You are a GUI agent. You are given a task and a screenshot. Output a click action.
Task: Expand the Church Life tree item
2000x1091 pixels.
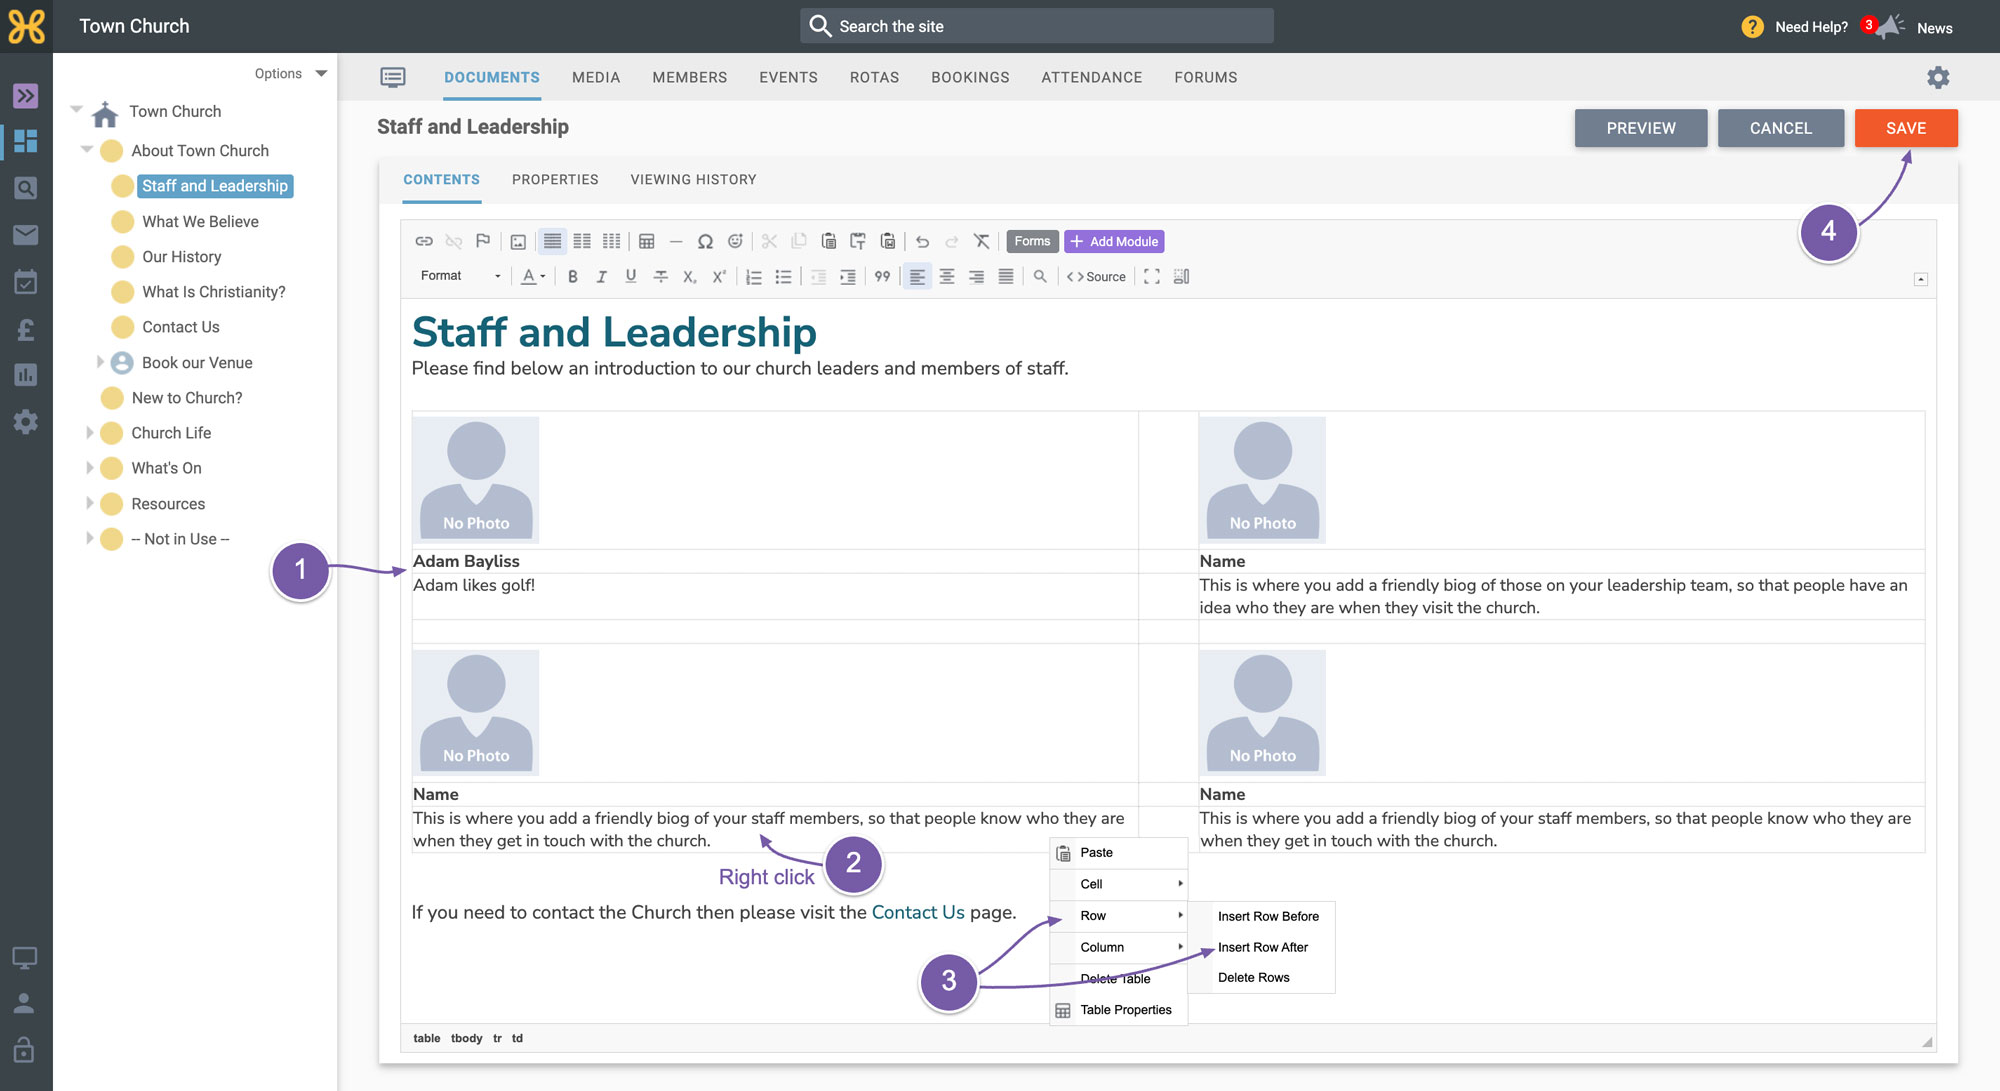tap(89, 433)
